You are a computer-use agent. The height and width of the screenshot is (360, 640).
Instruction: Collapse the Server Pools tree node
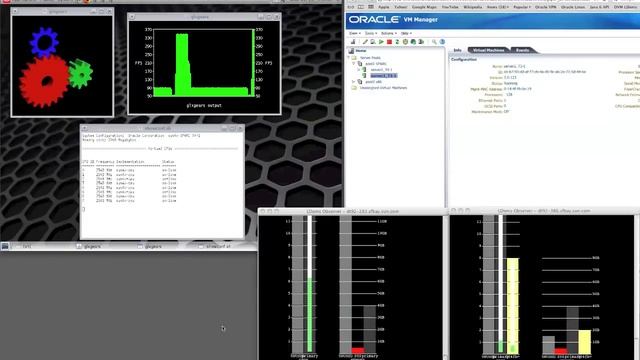point(349,57)
